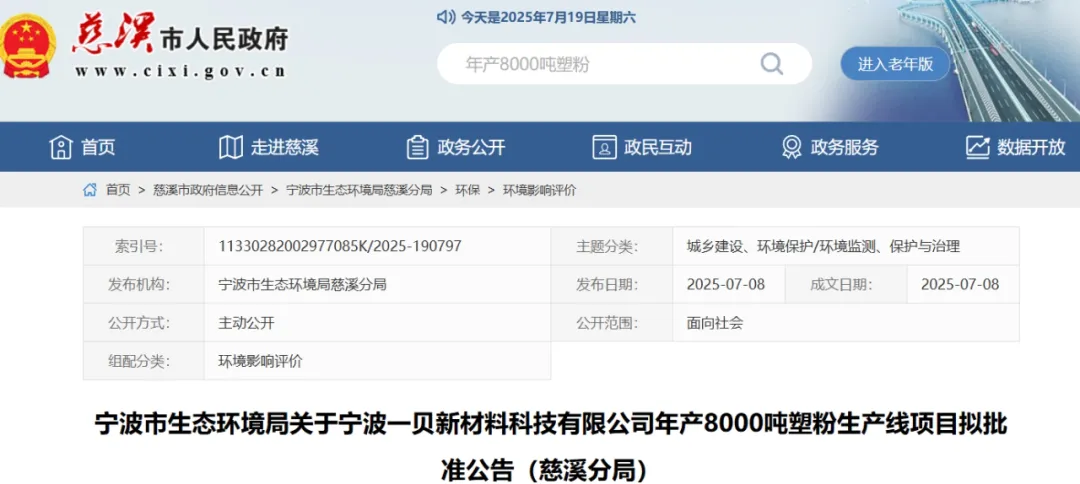The height and width of the screenshot is (484, 1080).
Task: Click the 主题分类 label cell
Action: tap(612, 246)
